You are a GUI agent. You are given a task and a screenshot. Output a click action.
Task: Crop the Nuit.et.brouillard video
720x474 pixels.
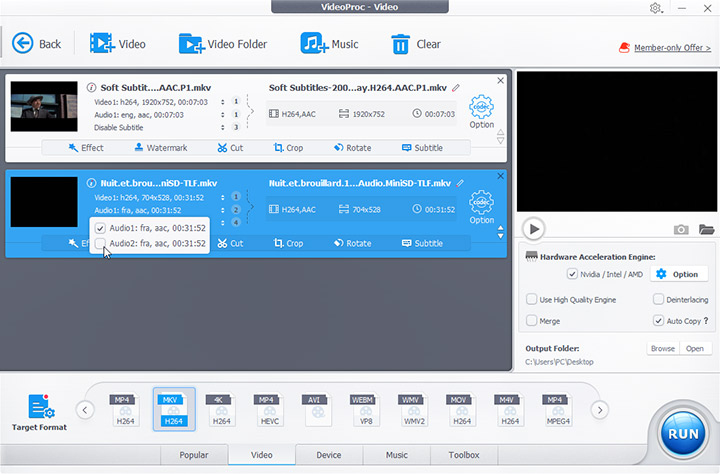click(288, 243)
